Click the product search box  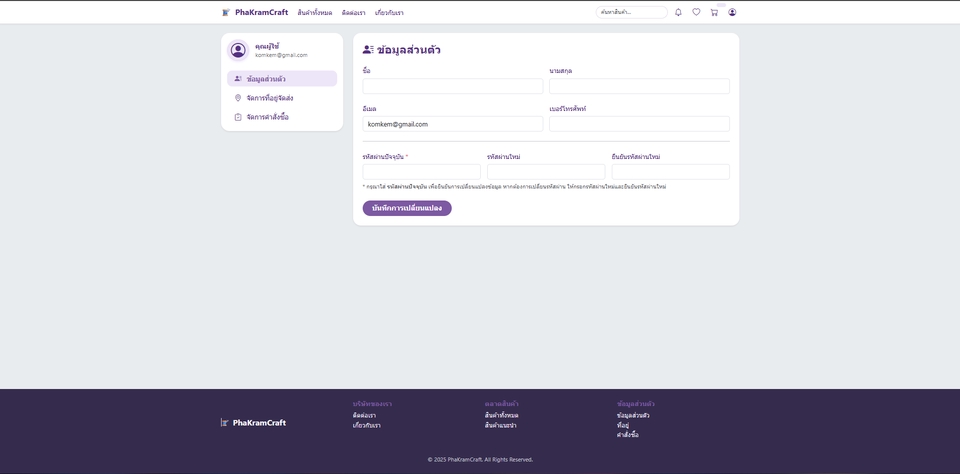pyautogui.click(x=631, y=12)
